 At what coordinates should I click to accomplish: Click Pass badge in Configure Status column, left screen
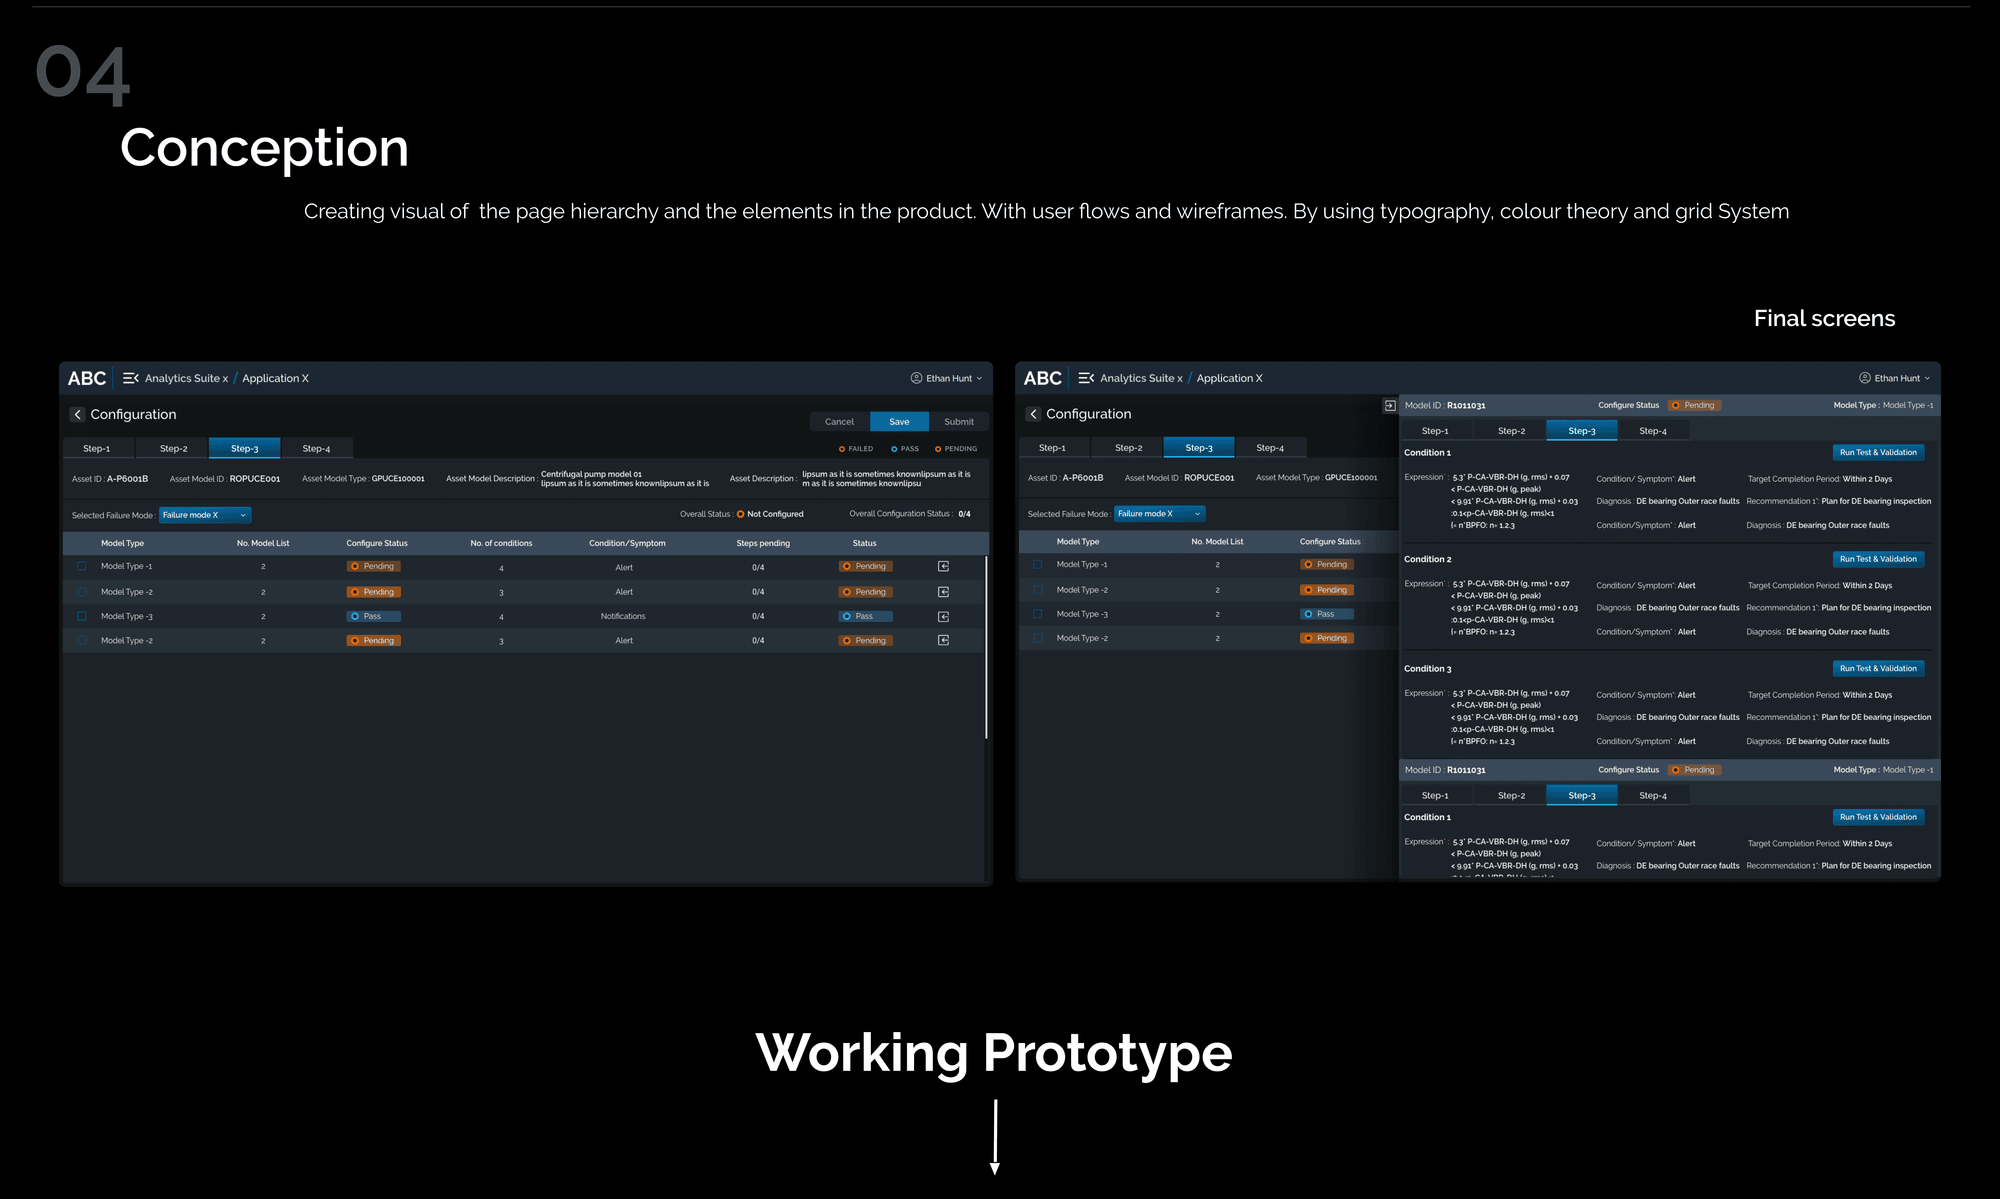tap(374, 616)
